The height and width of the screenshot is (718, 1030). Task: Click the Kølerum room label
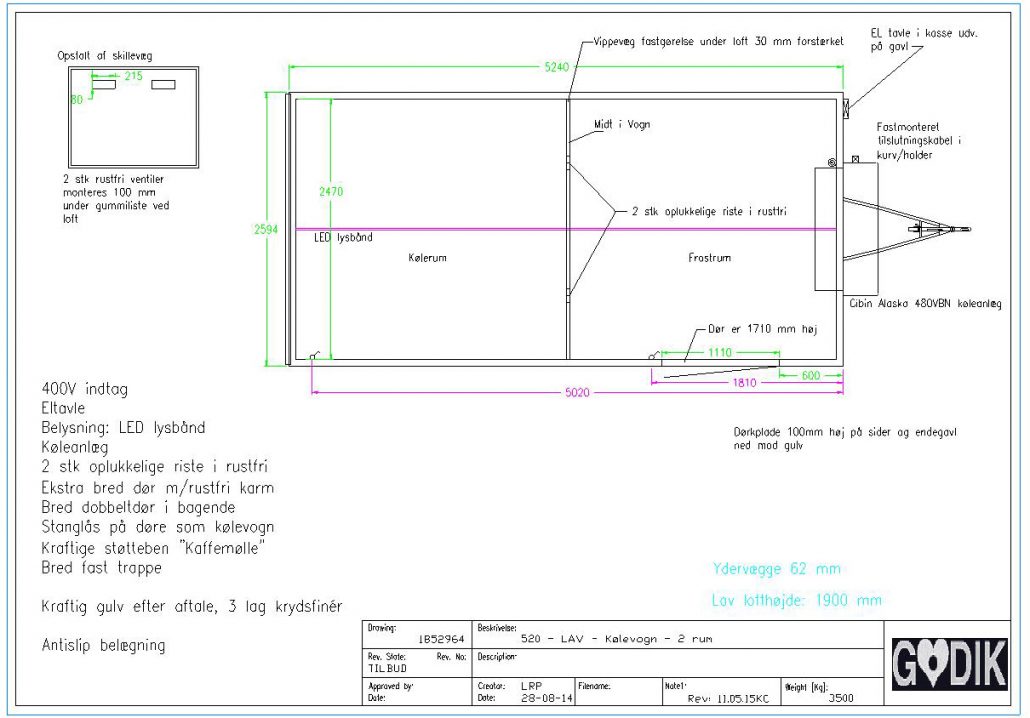click(427, 258)
